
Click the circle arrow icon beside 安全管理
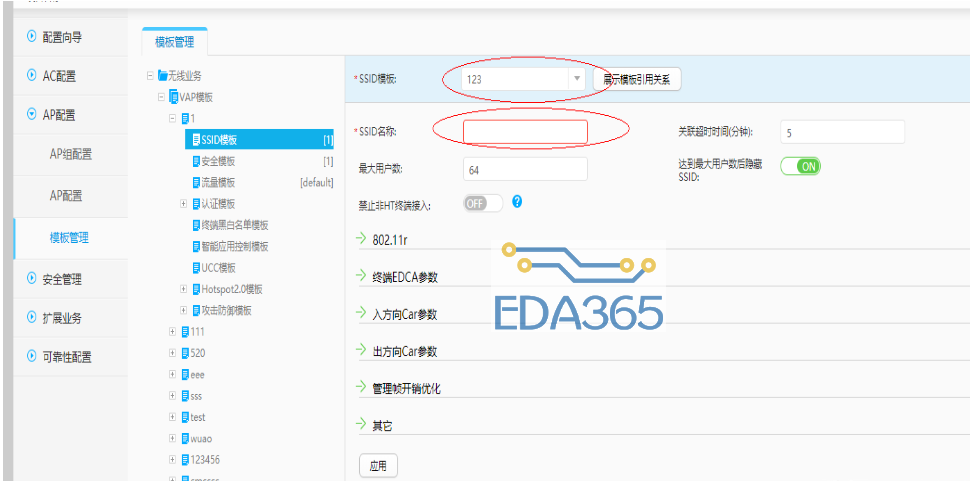[x=32, y=279]
